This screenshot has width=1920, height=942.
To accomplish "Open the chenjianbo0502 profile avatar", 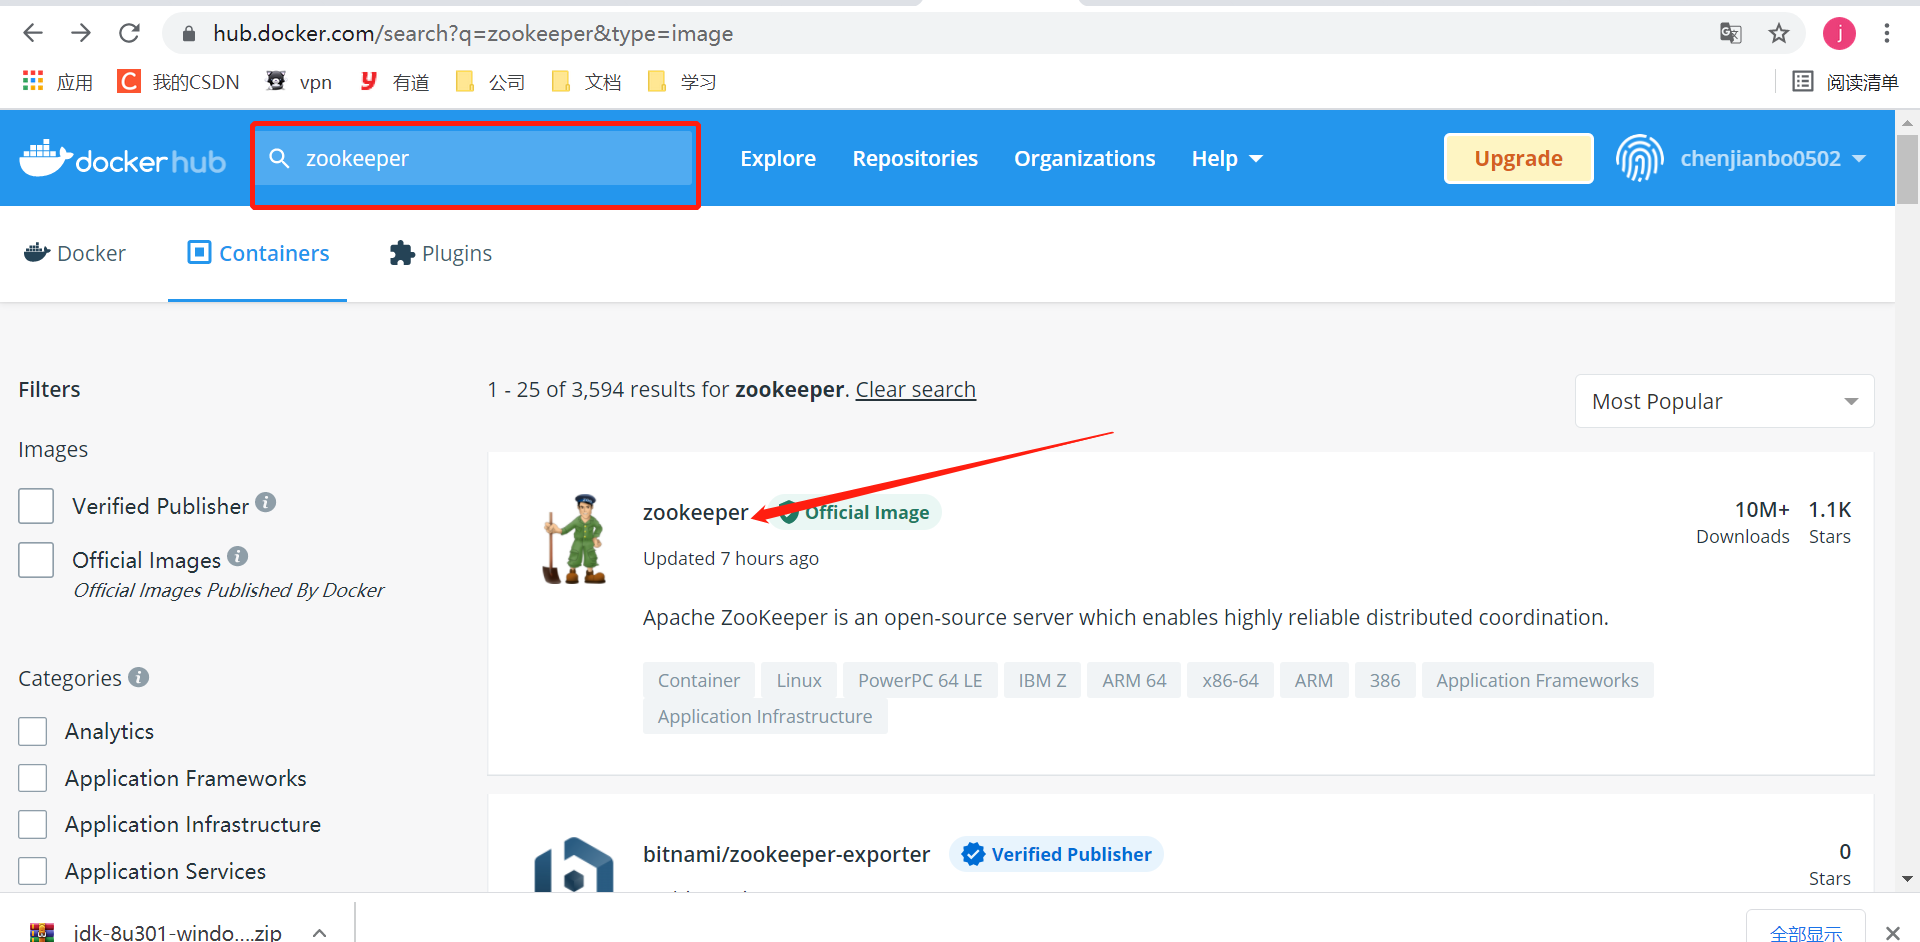I will [1639, 158].
